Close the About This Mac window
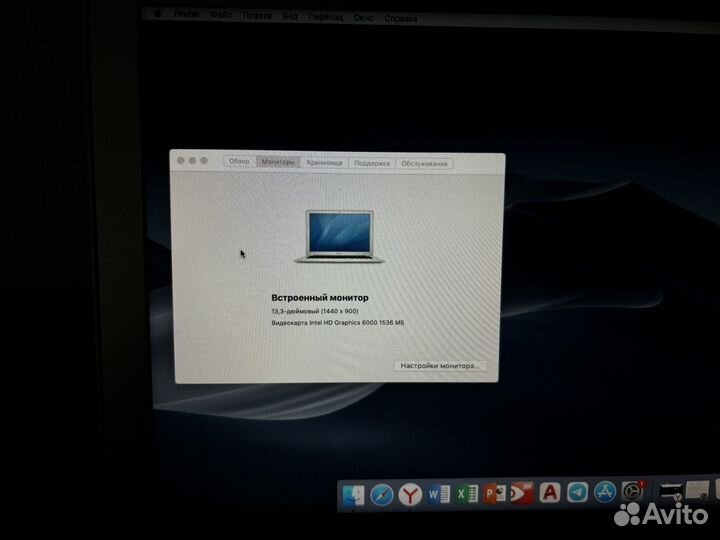Screen dimensions: 720x540 tap(180, 160)
